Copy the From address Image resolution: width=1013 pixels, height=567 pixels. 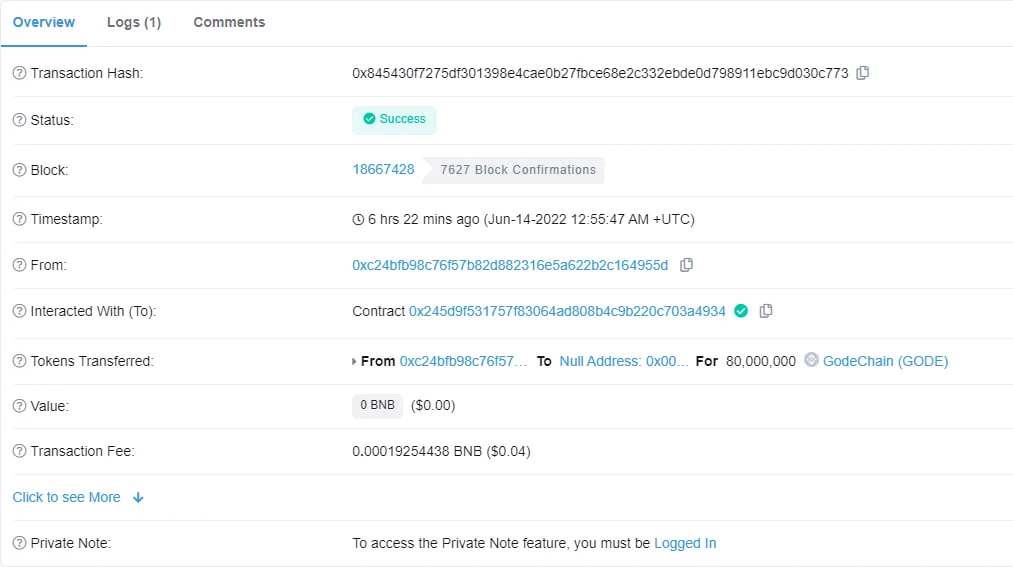[x=686, y=265]
